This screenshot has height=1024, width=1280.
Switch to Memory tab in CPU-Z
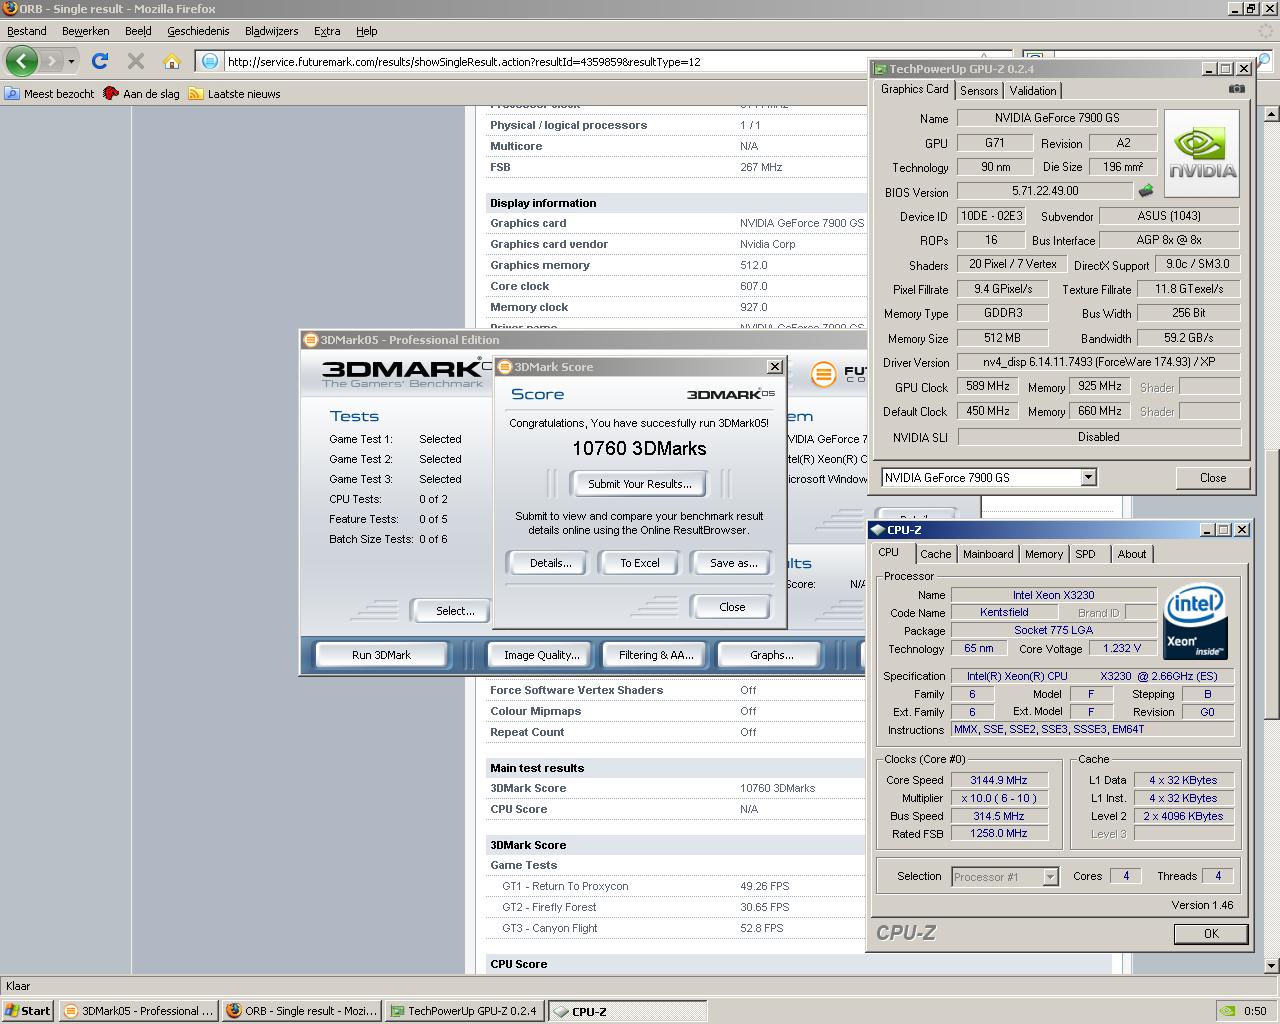[x=1044, y=554]
